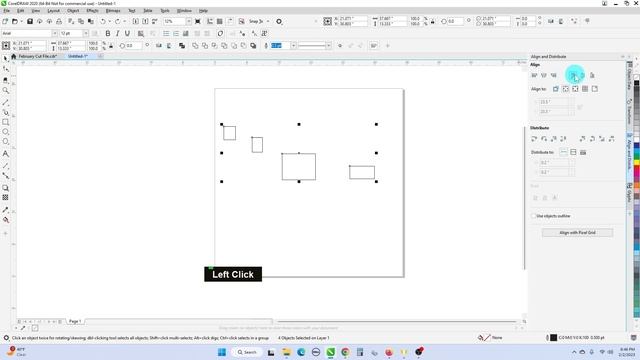Select the Crop tool in the toolbox

[x=5, y=80]
